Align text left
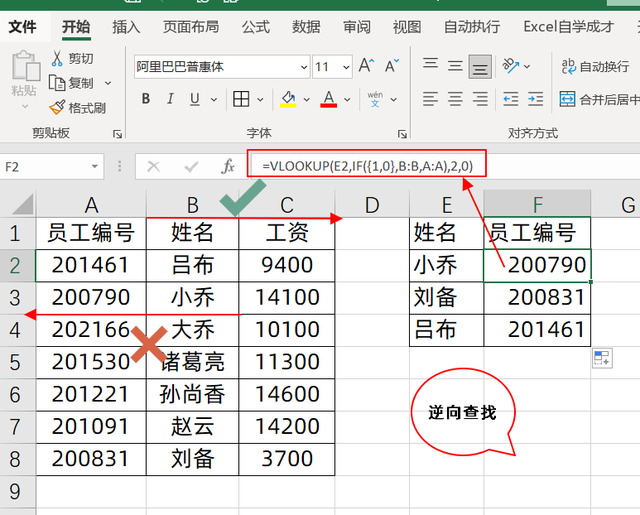Image resolution: width=640 pixels, height=515 pixels. point(430,99)
